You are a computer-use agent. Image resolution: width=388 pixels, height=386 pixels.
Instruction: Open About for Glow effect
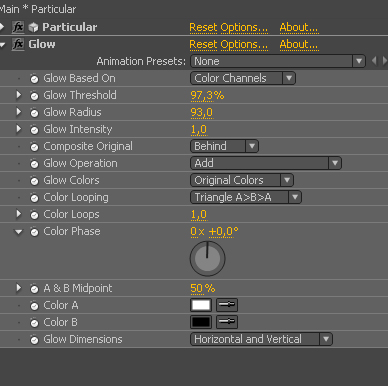(x=299, y=44)
